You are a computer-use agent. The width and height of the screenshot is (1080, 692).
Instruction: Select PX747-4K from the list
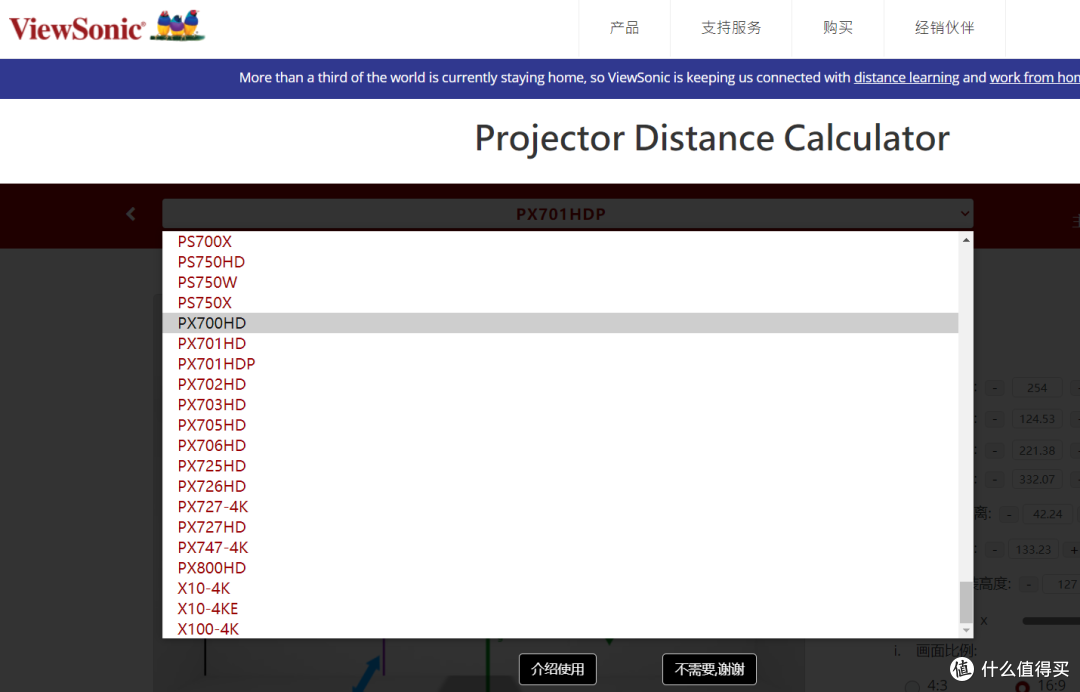click(x=560, y=547)
